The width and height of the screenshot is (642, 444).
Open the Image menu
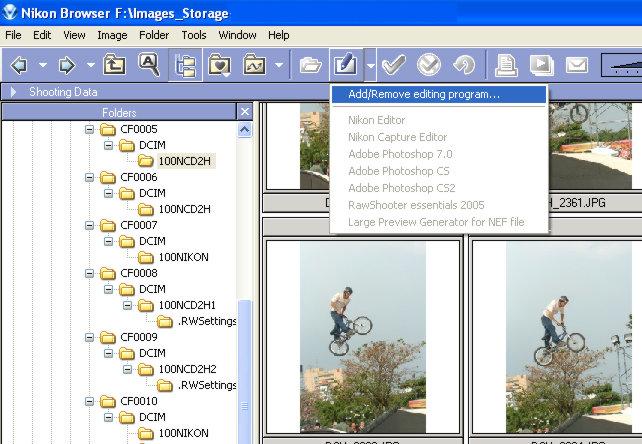tap(112, 35)
